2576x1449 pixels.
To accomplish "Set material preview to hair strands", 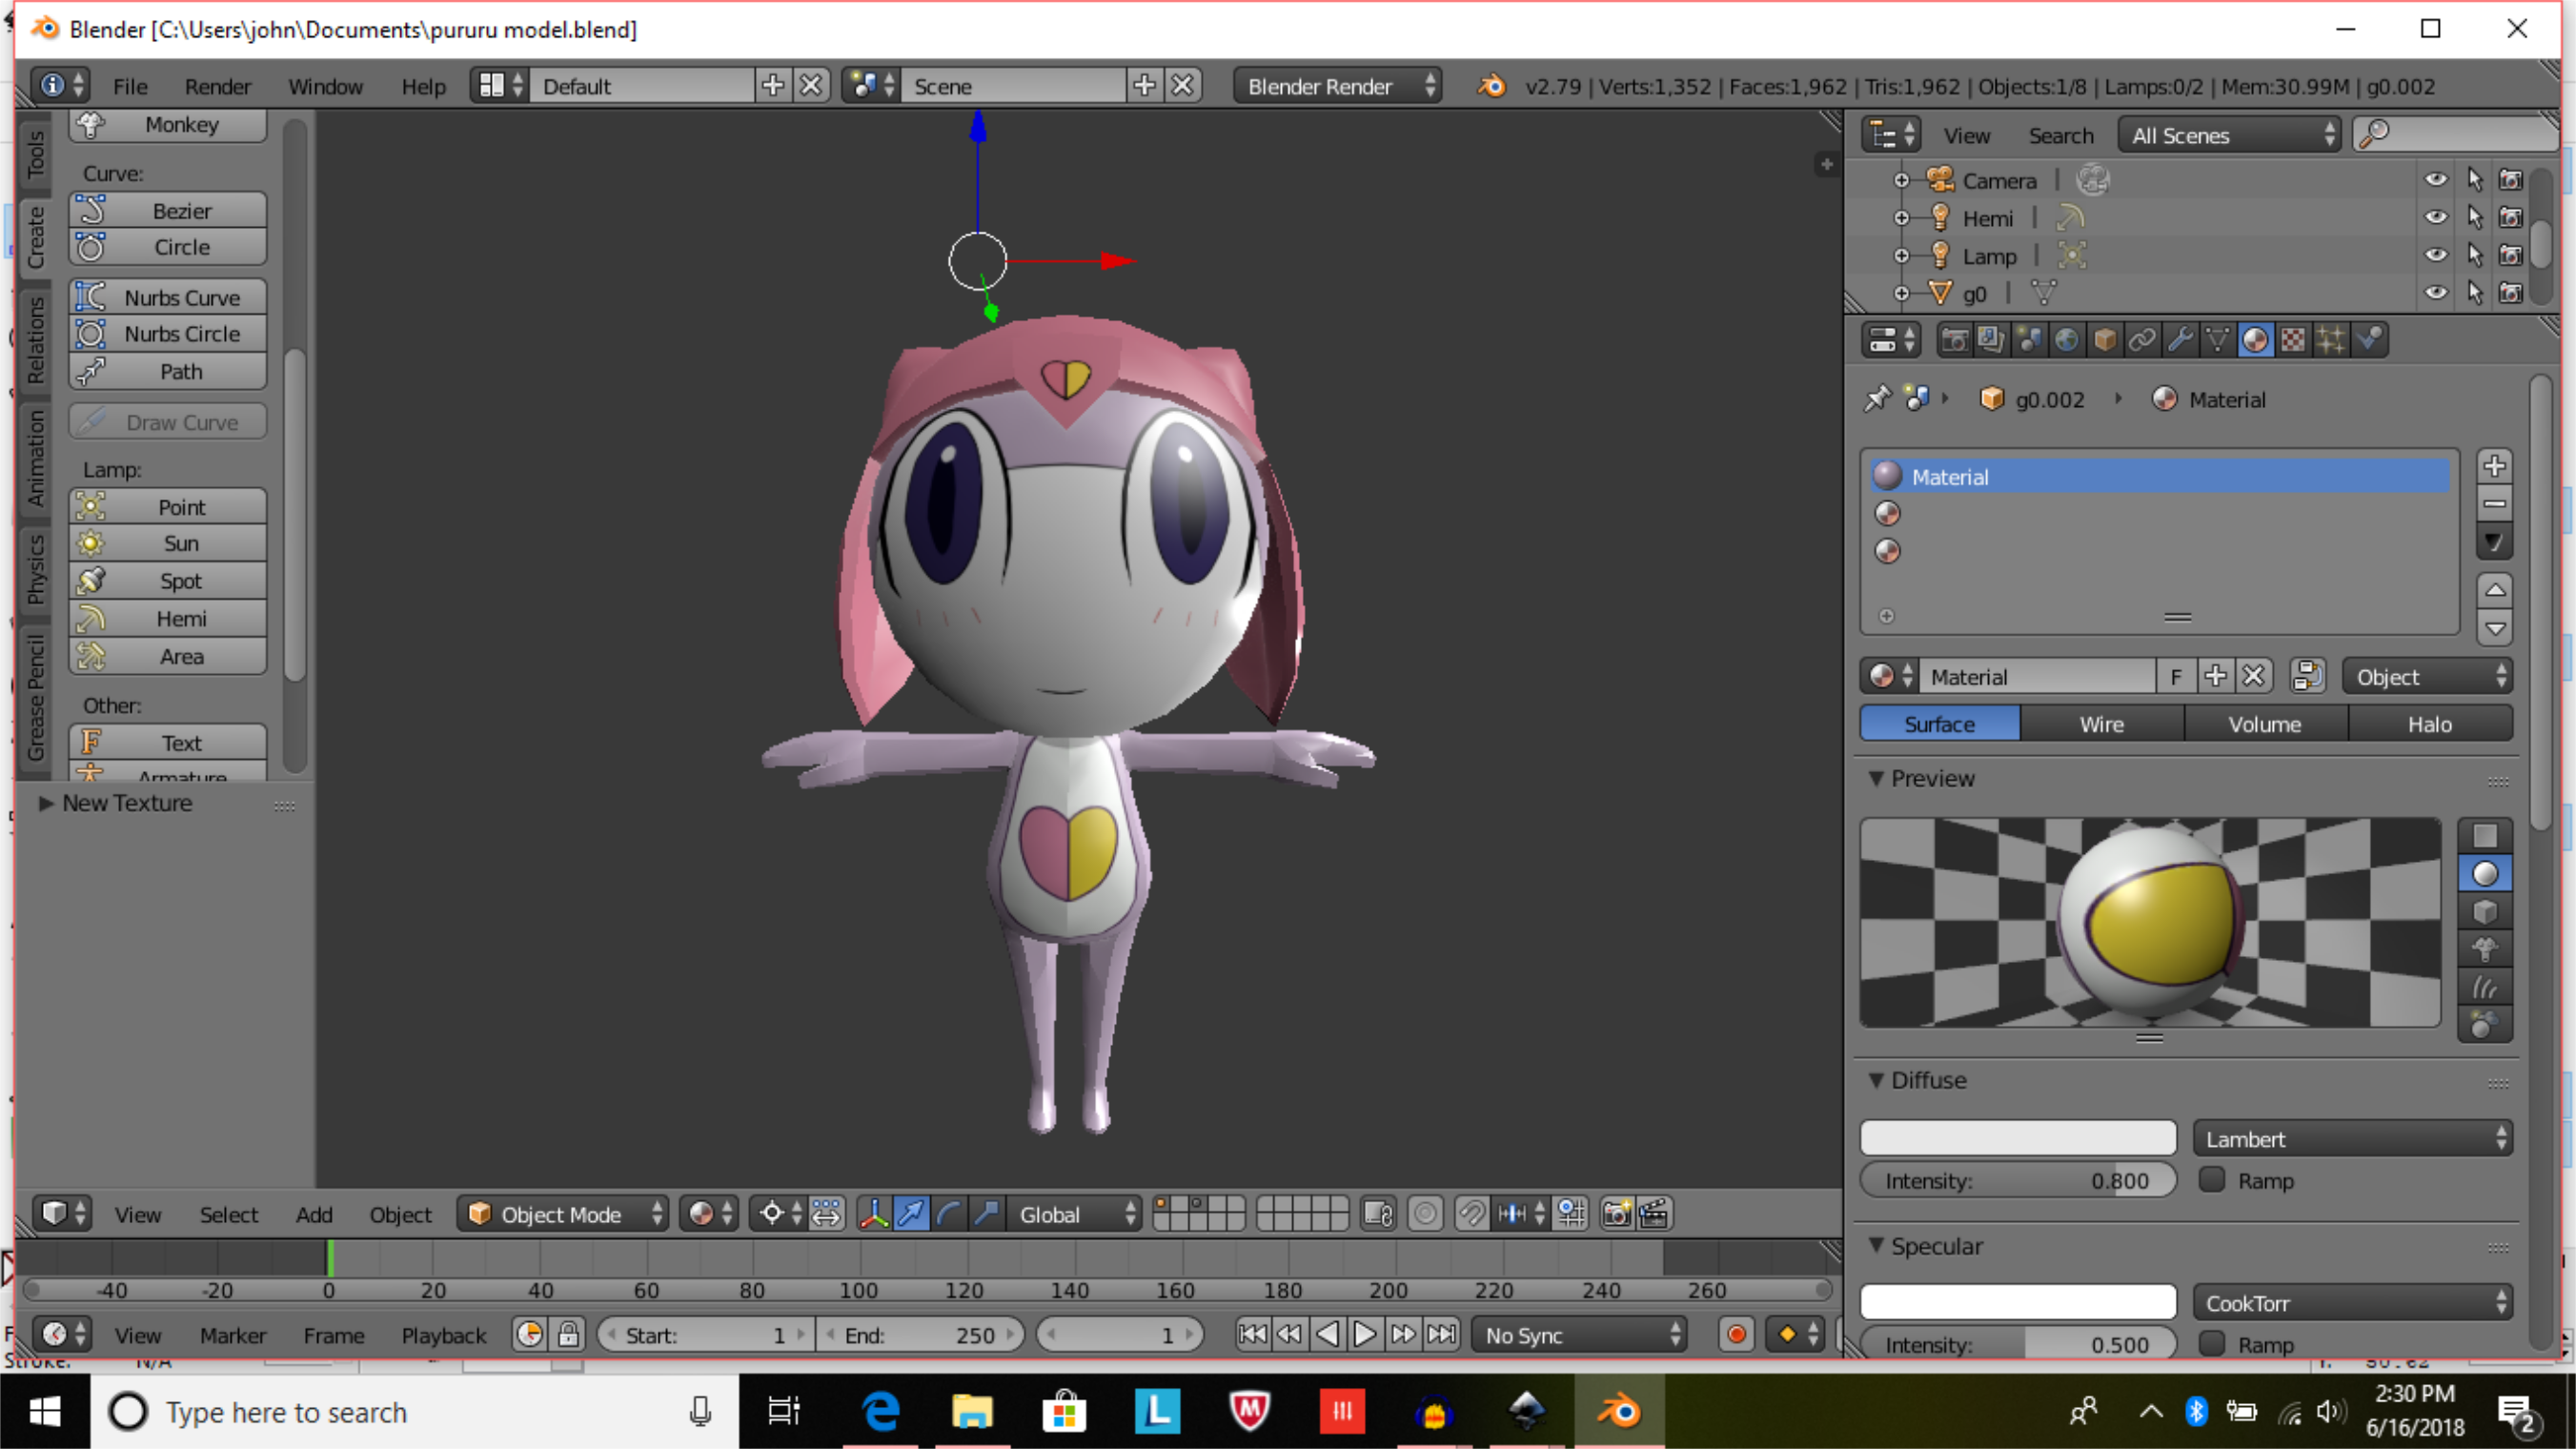I will click(2485, 987).
